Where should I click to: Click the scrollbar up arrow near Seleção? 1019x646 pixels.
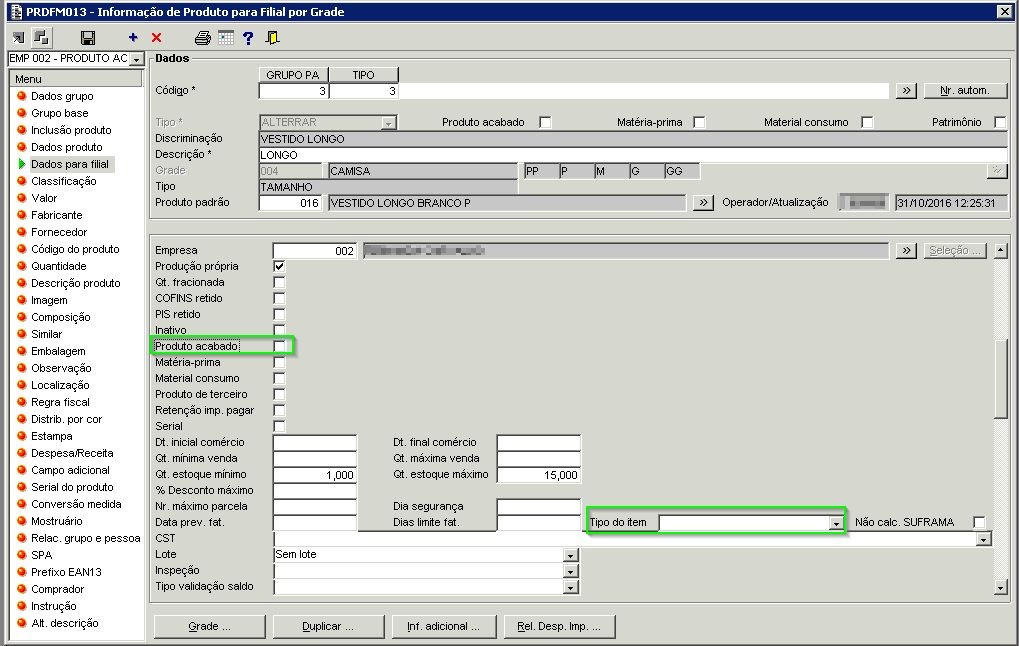click(1001, 250)
